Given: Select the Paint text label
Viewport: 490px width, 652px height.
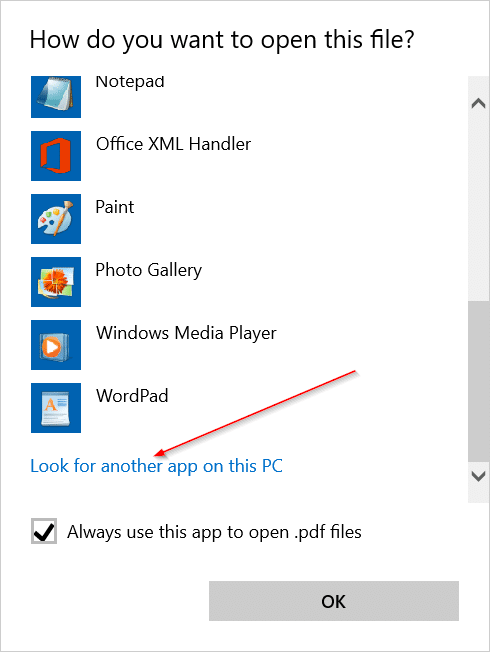Looking at the screenshot, I should point(115,207).
